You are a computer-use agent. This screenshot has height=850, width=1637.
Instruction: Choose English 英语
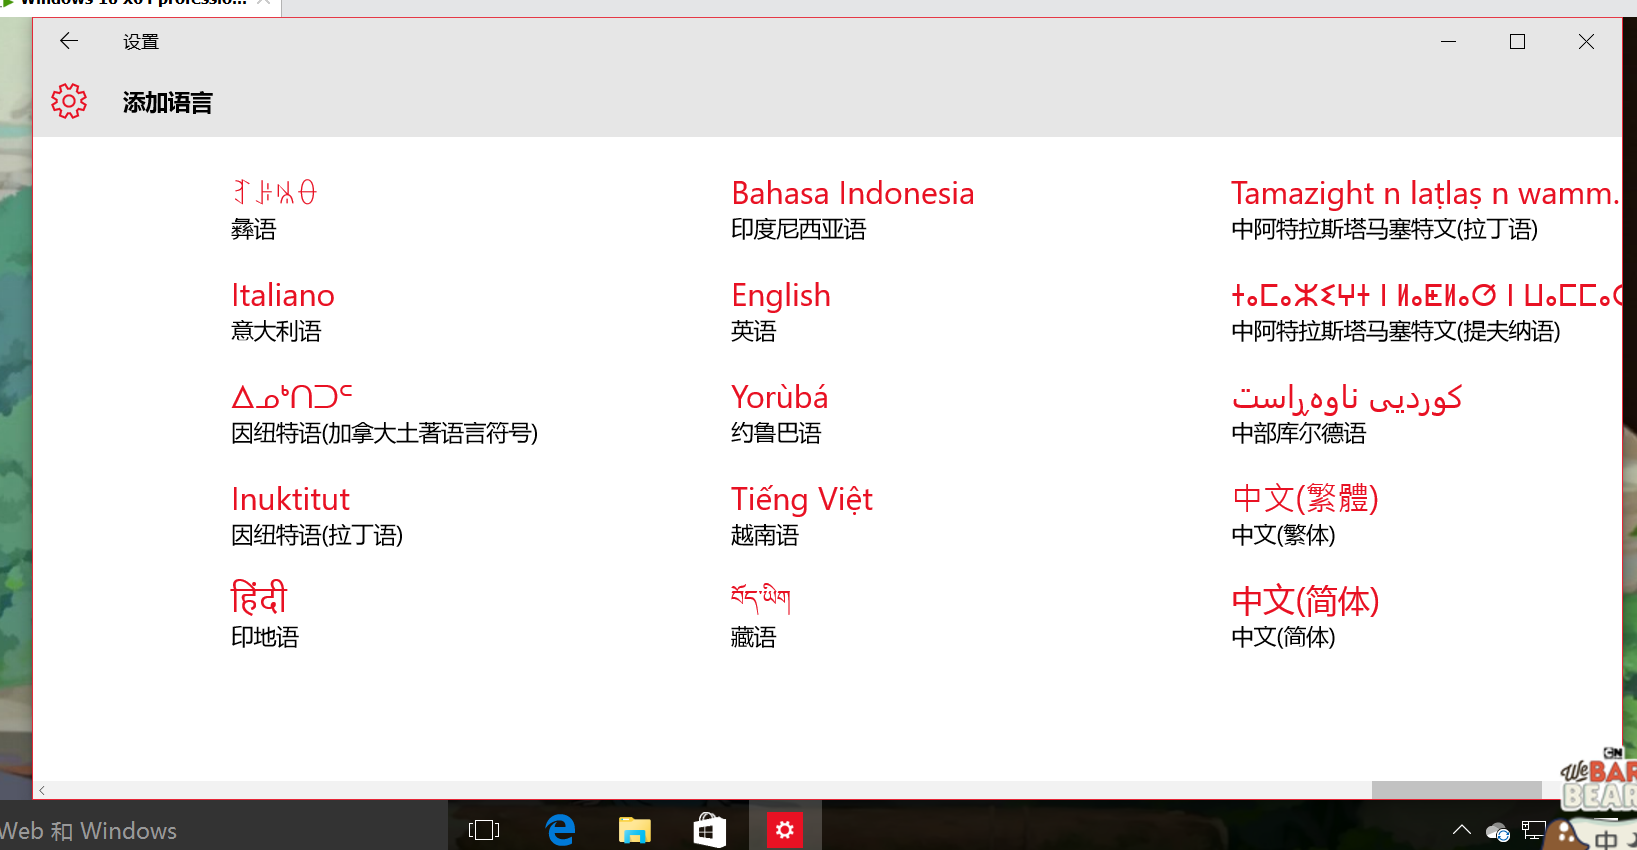click(781, 312)
